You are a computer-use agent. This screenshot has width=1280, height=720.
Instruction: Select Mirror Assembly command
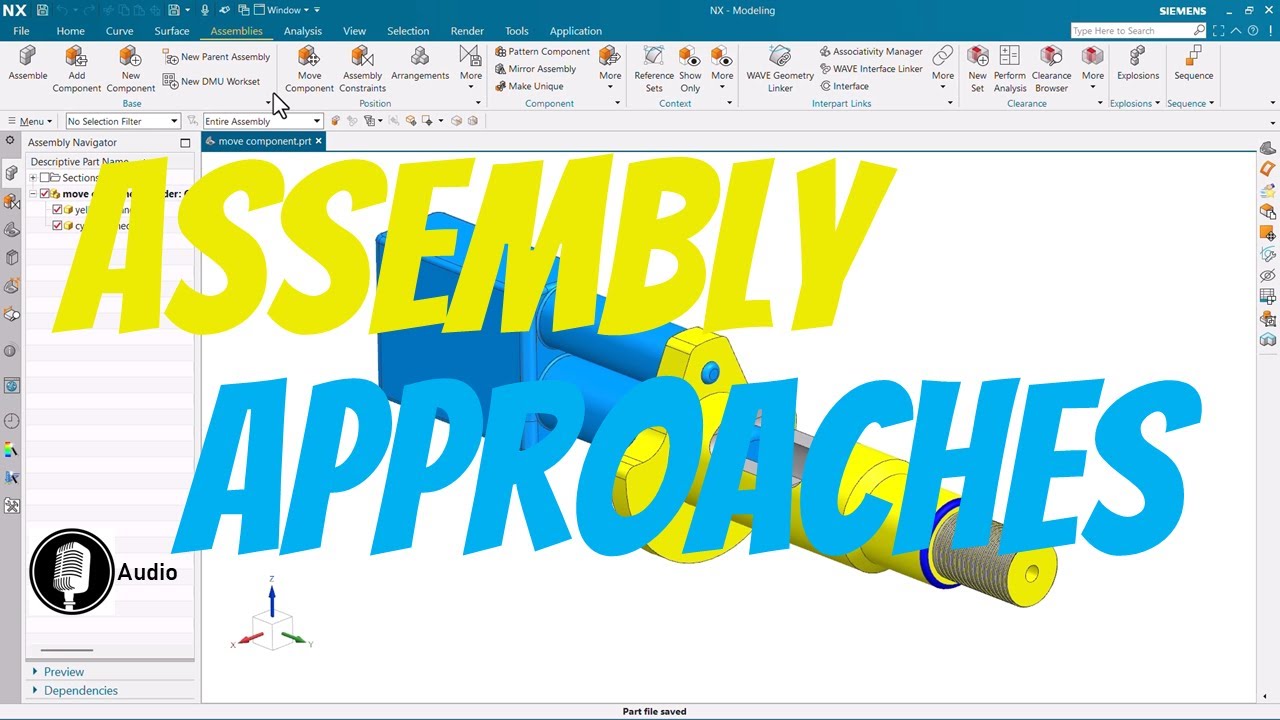point(536,69)
